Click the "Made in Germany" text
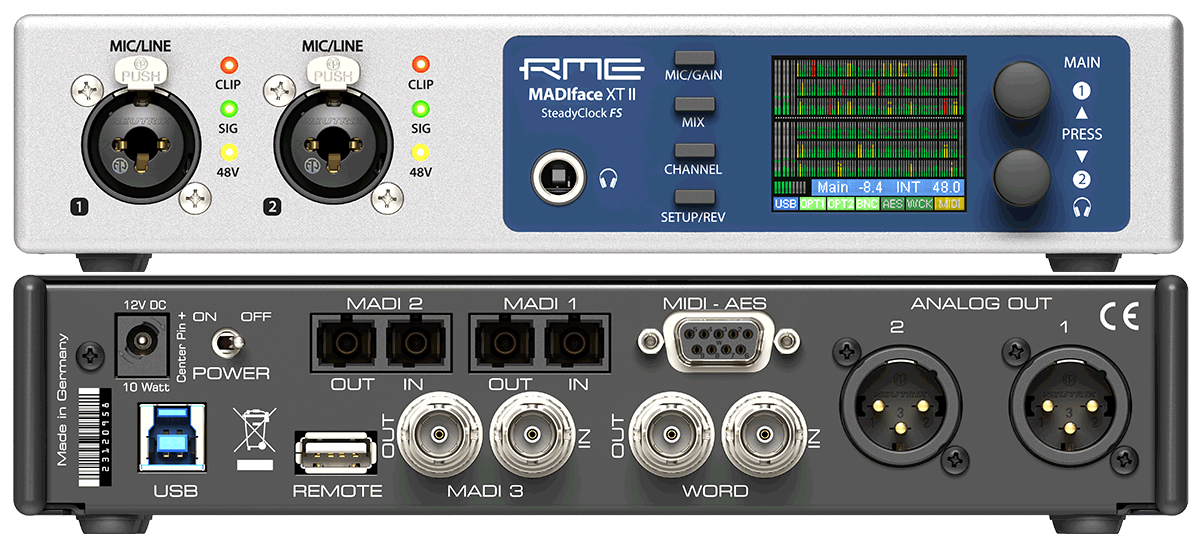 point(62,399)
